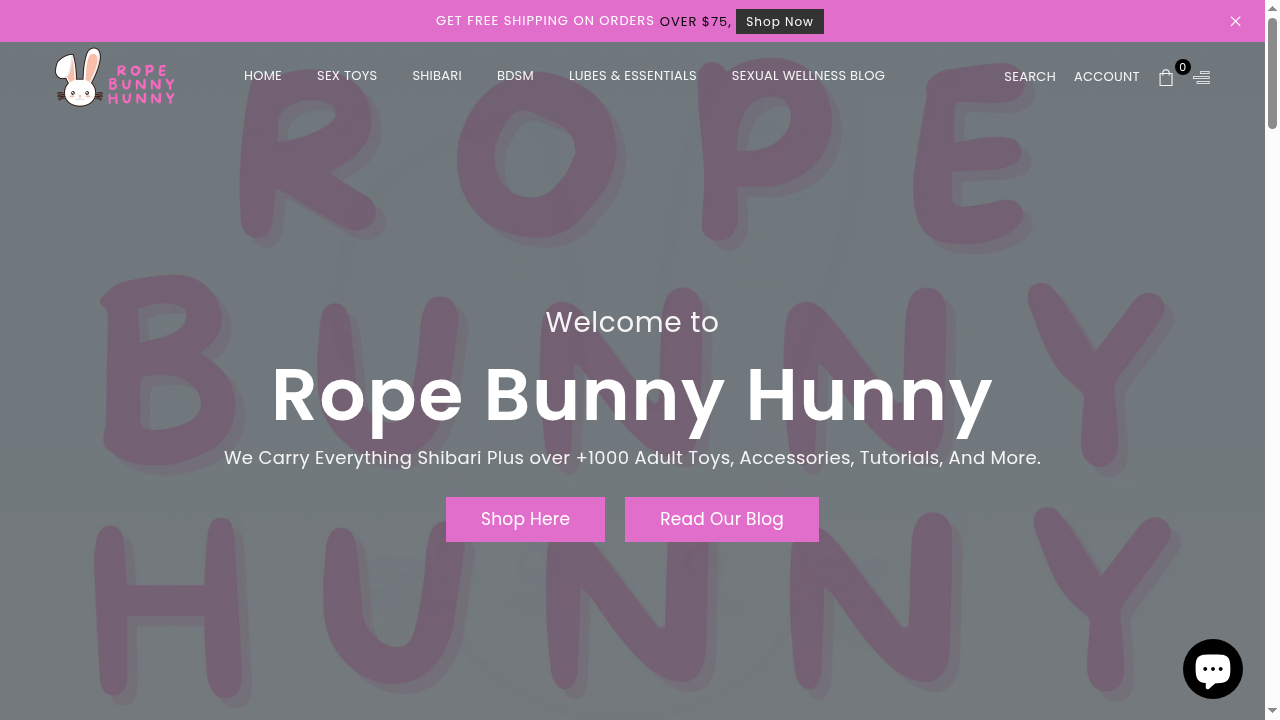
Task: Open the ACCOUNT page
Action: click(x=1106, y=76)
